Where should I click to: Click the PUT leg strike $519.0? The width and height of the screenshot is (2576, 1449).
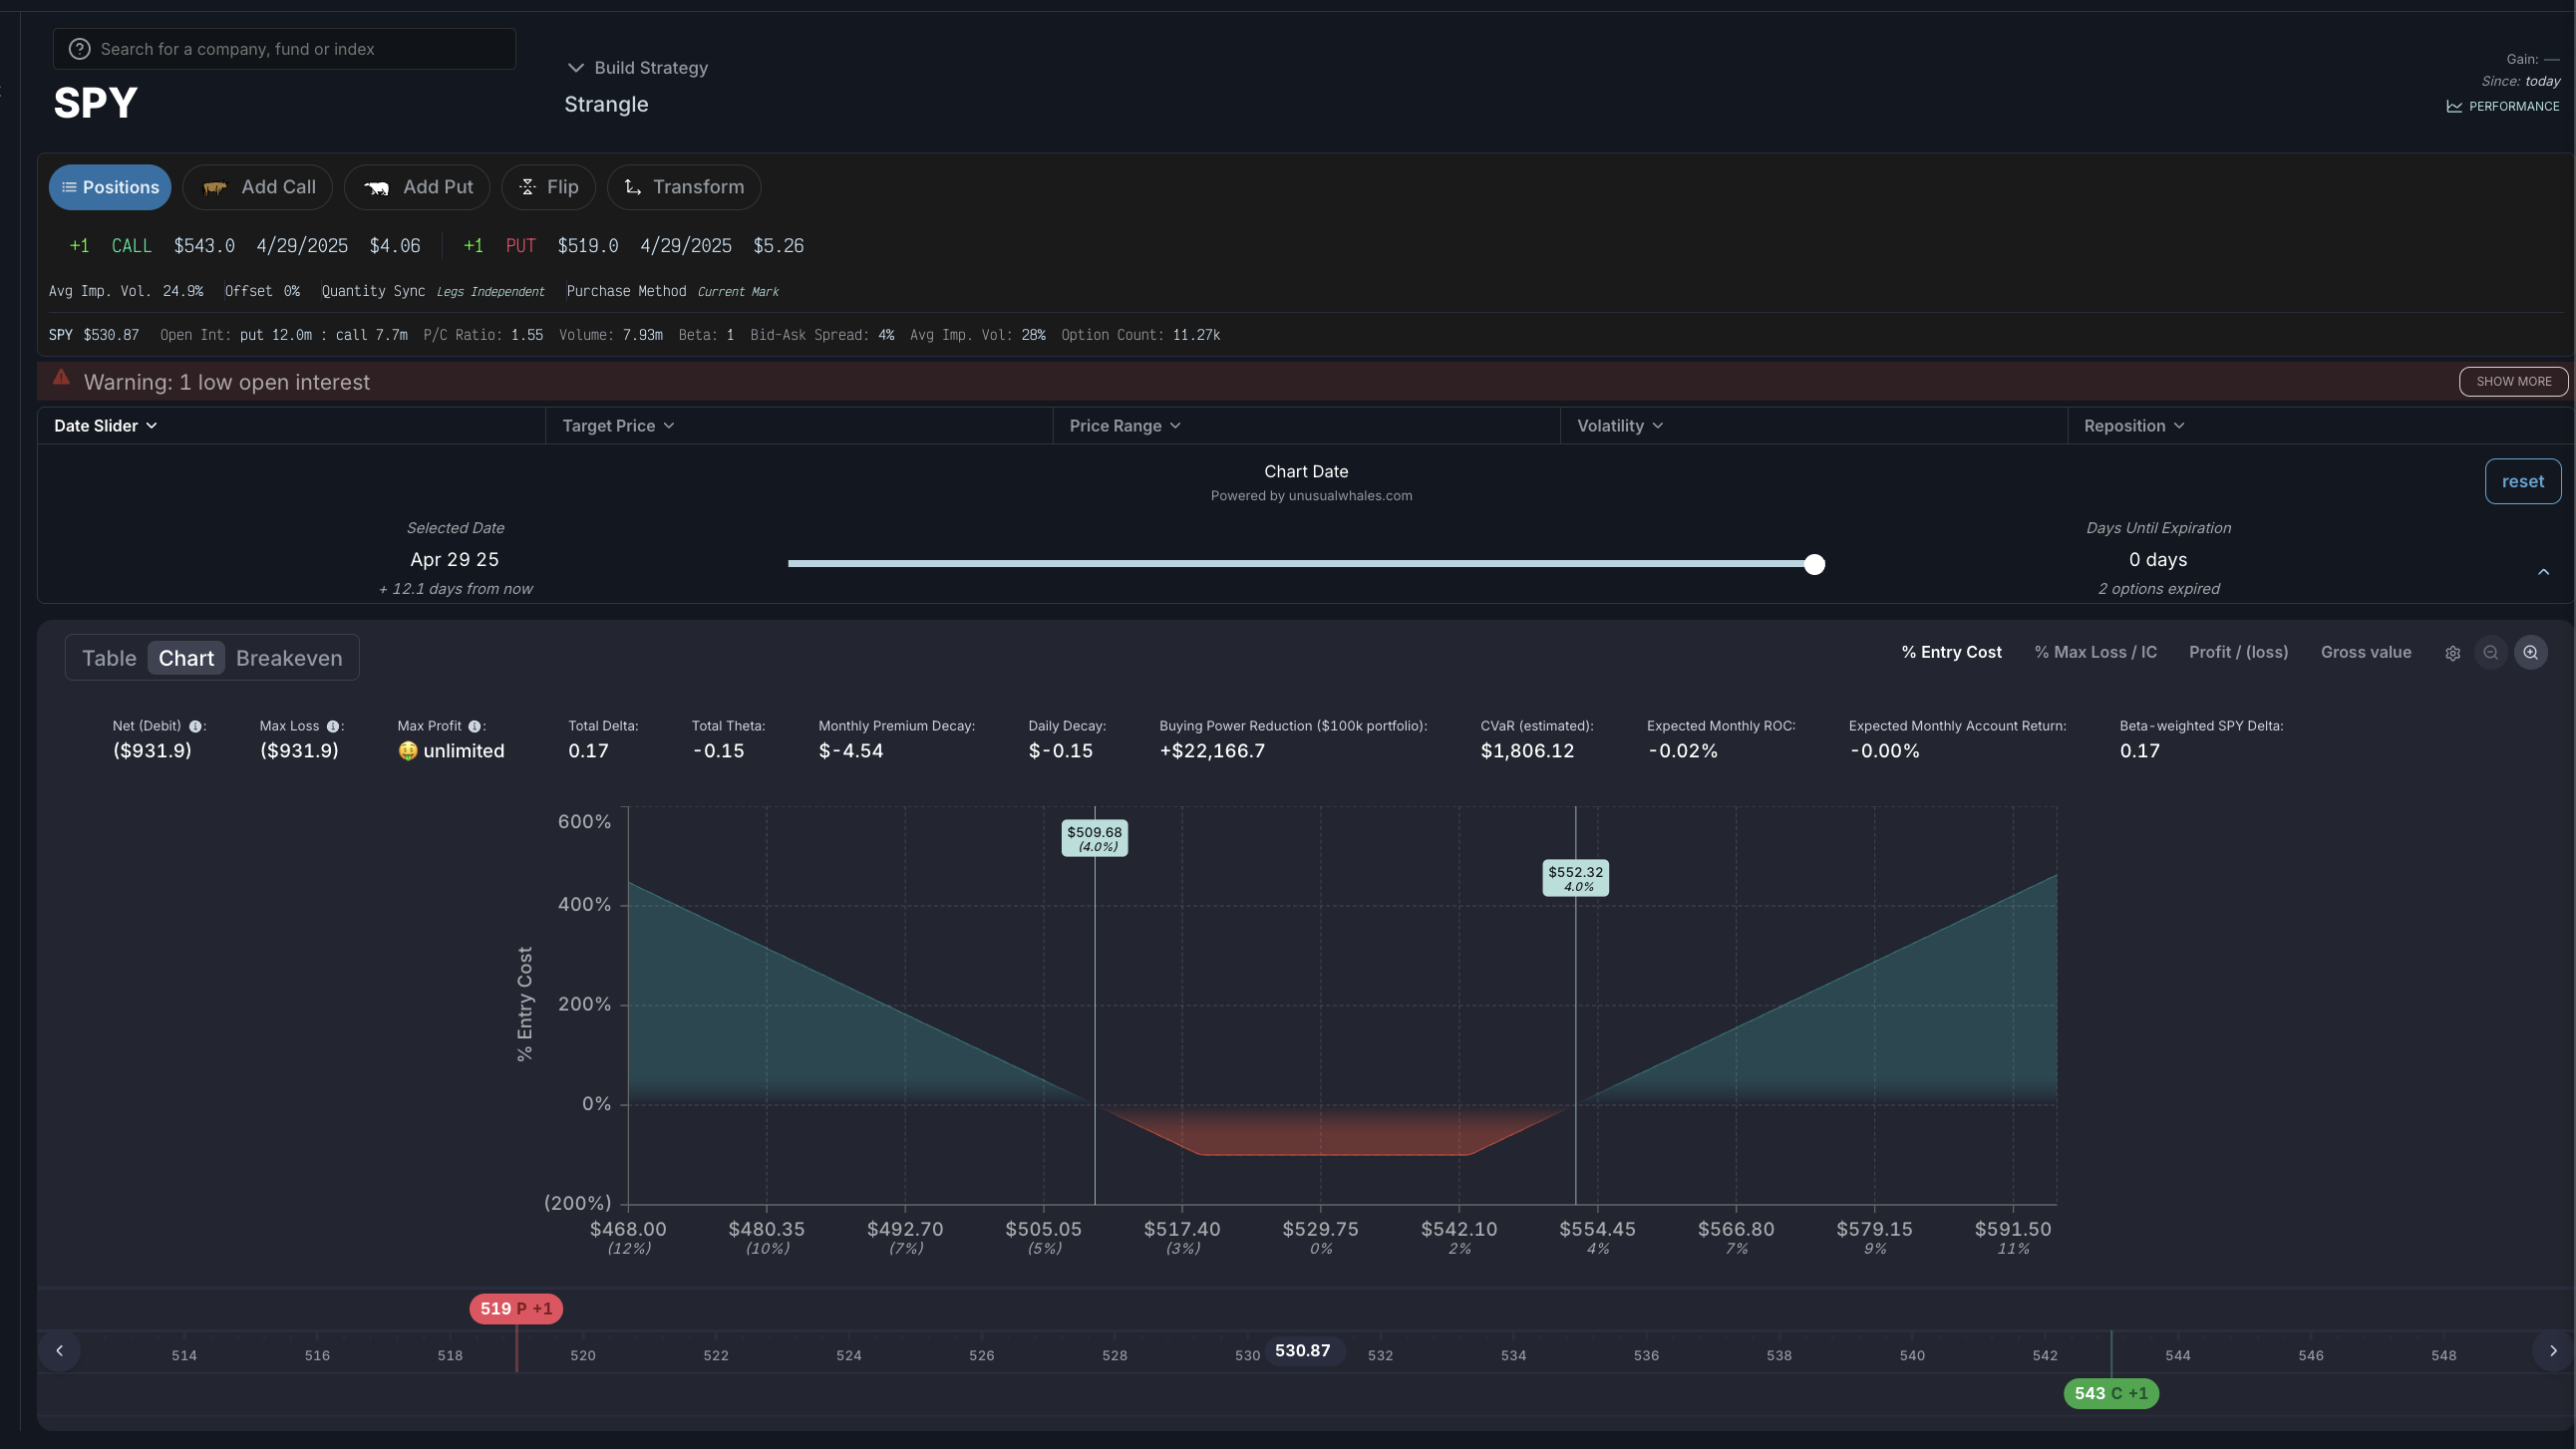pos(588,246)
